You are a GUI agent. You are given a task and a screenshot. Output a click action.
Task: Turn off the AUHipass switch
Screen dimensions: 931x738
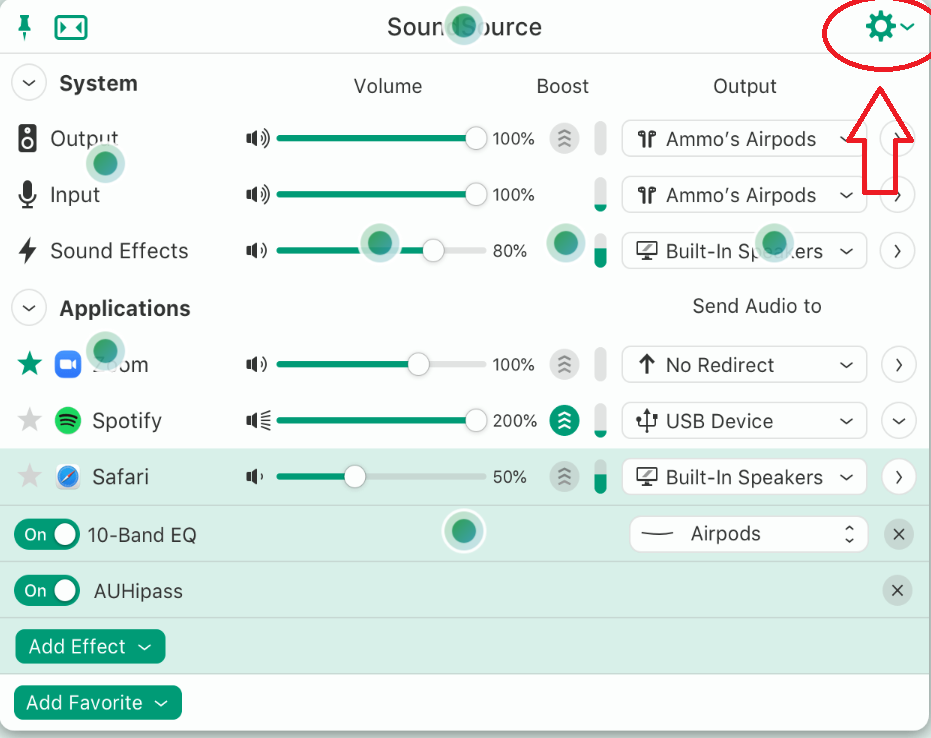pos(47,591)
